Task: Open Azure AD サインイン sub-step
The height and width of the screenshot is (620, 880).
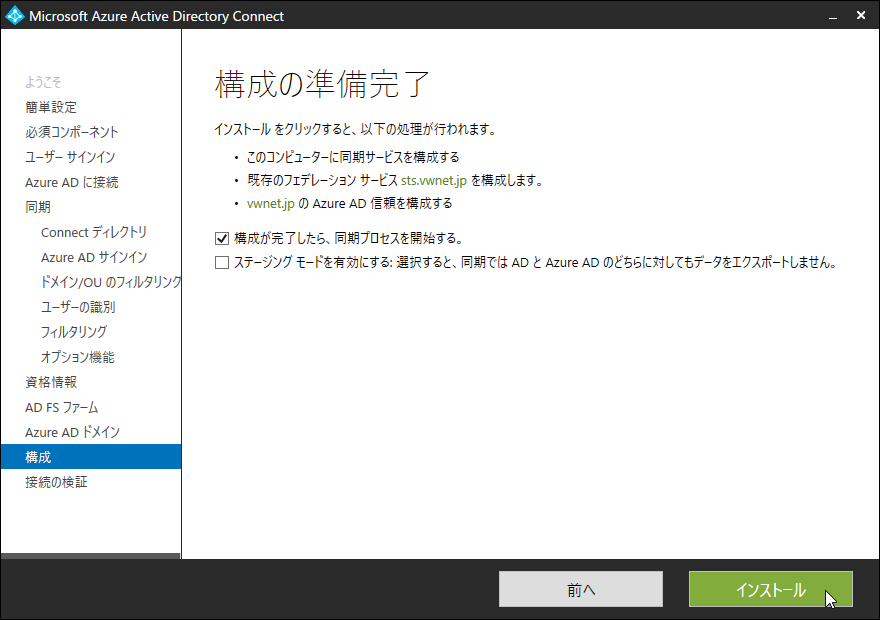Action: 94,258
